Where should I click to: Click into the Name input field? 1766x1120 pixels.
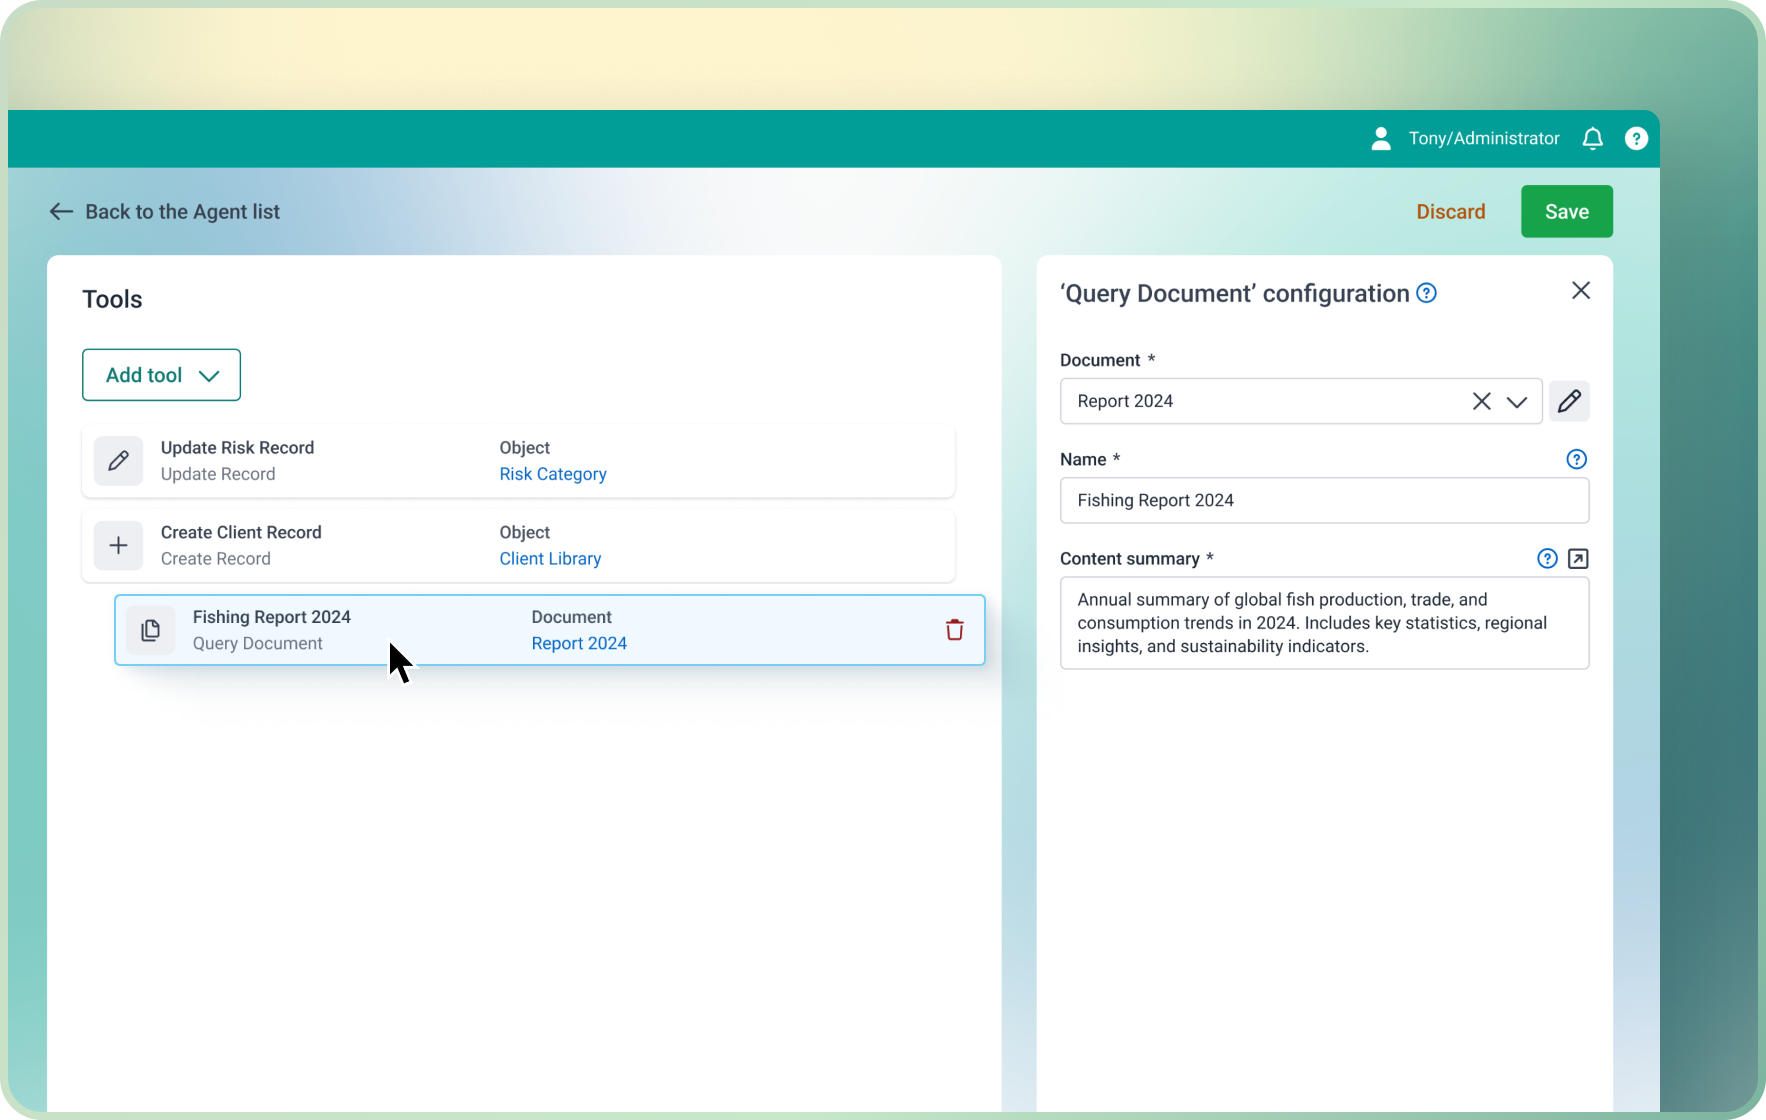tap(1323, 500)
